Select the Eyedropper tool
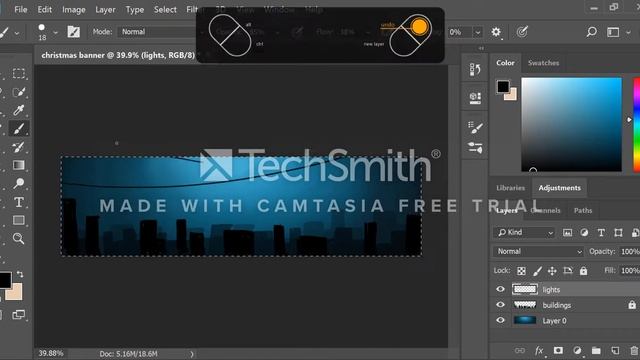Screen dimensions: 640x360 (18, 110)
